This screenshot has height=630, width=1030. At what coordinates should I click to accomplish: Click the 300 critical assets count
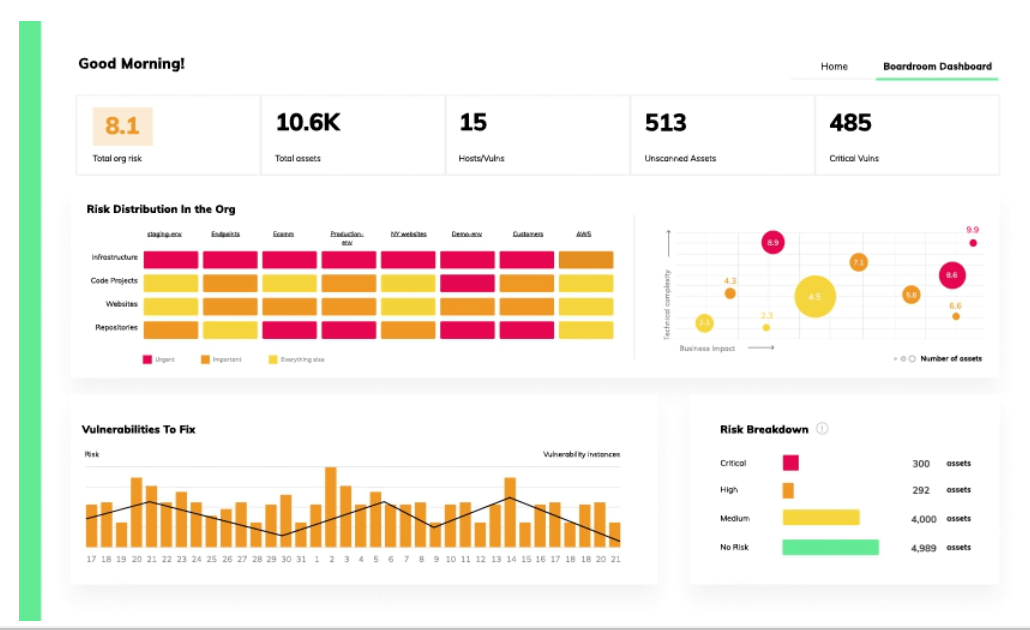(x=921, y=464)
